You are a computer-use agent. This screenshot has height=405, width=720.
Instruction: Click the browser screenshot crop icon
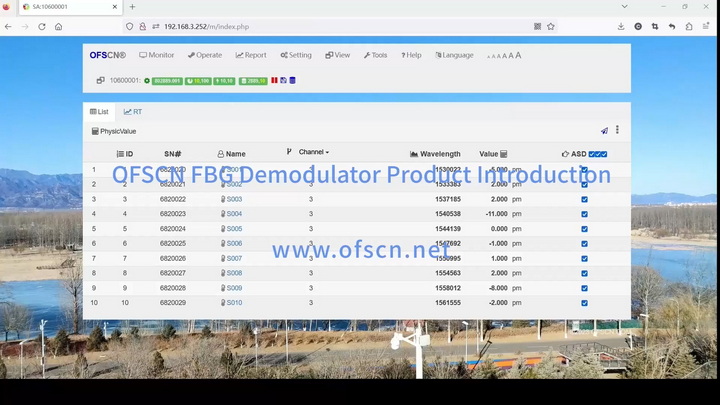coord(655,27)
